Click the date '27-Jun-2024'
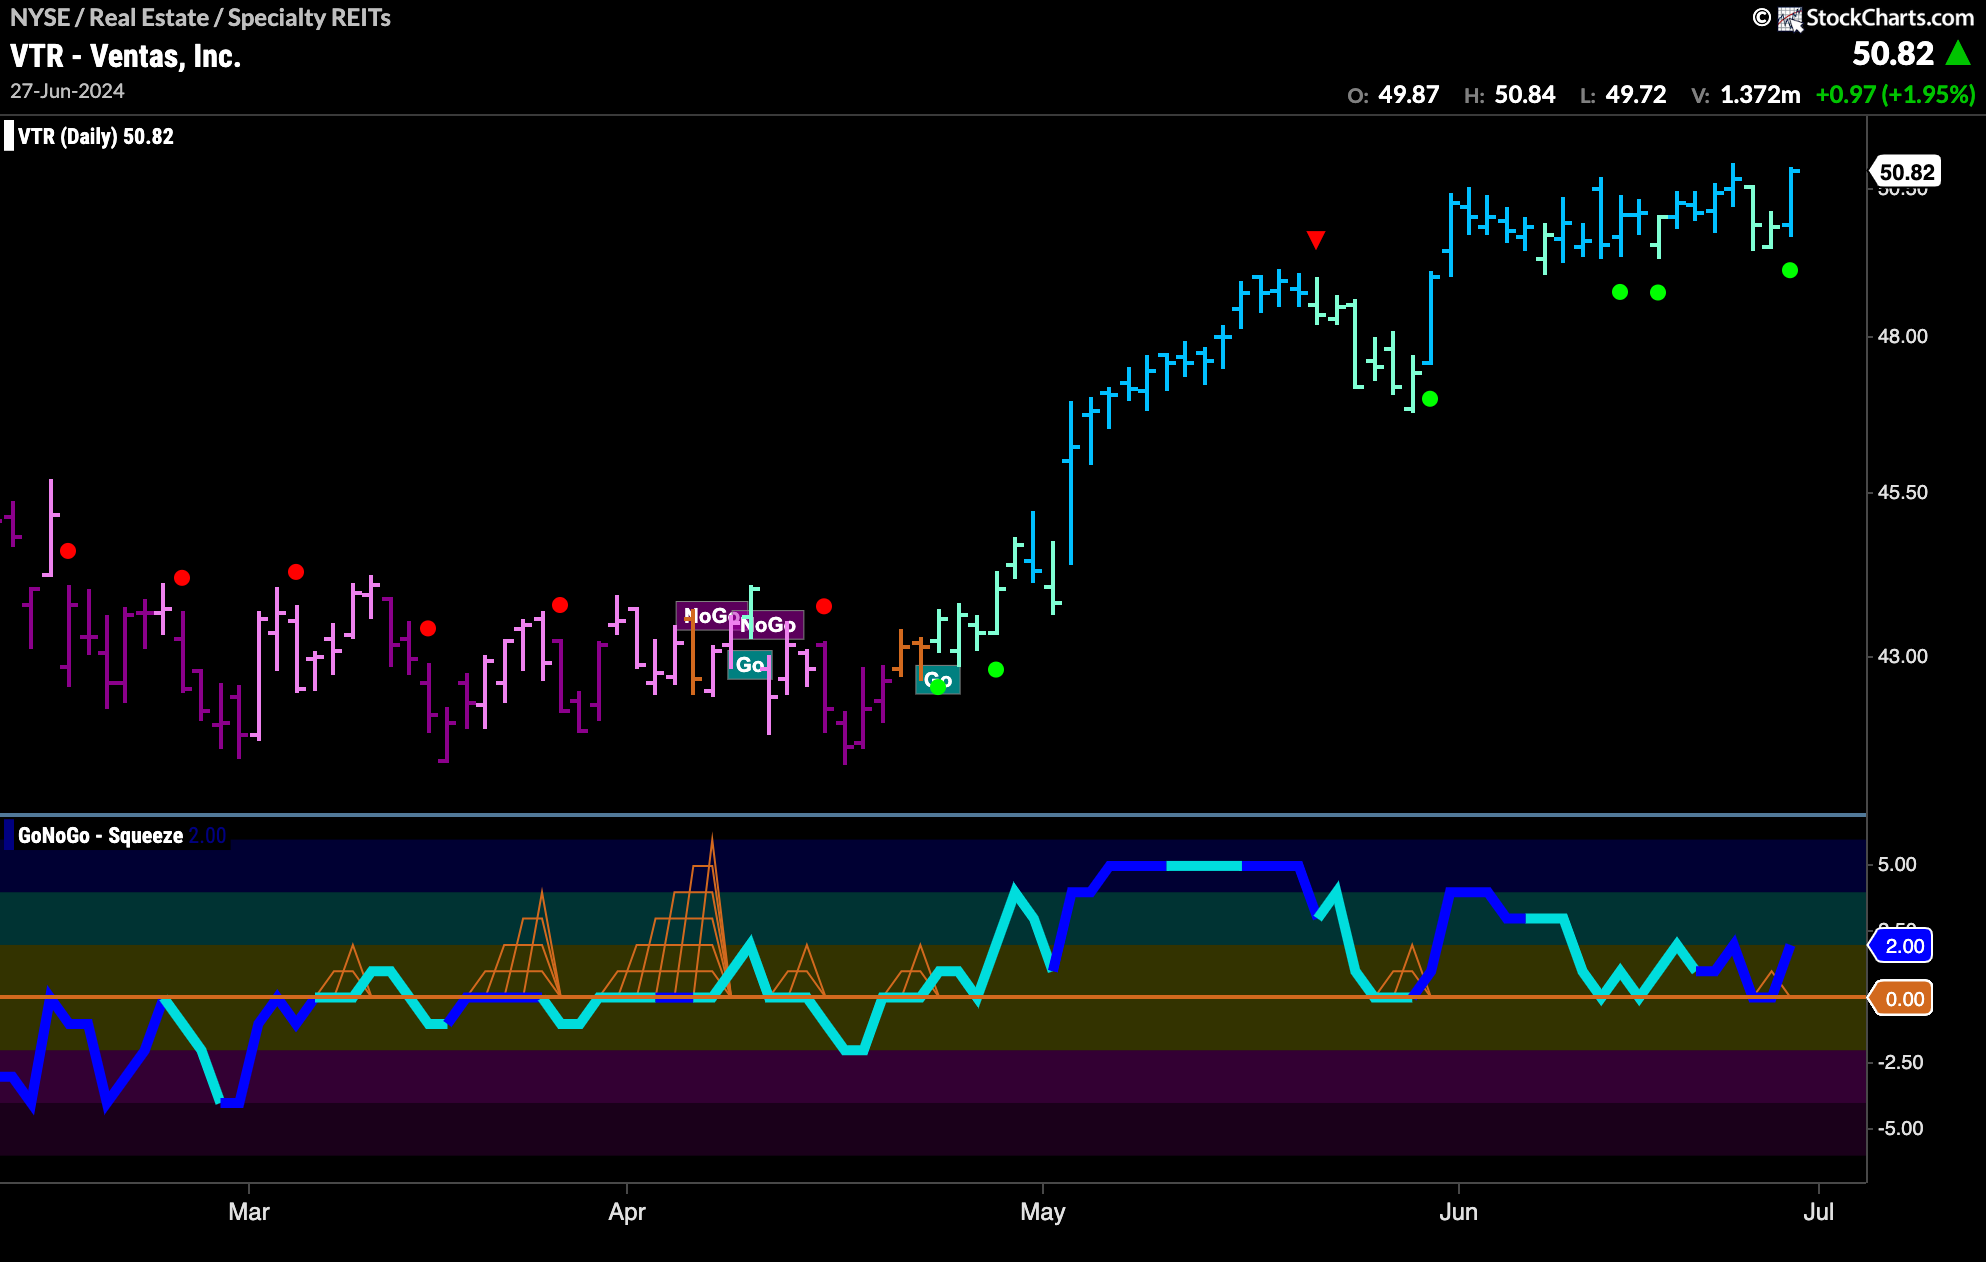This screenshot has width=1986, height=1262. click(67, 91)
